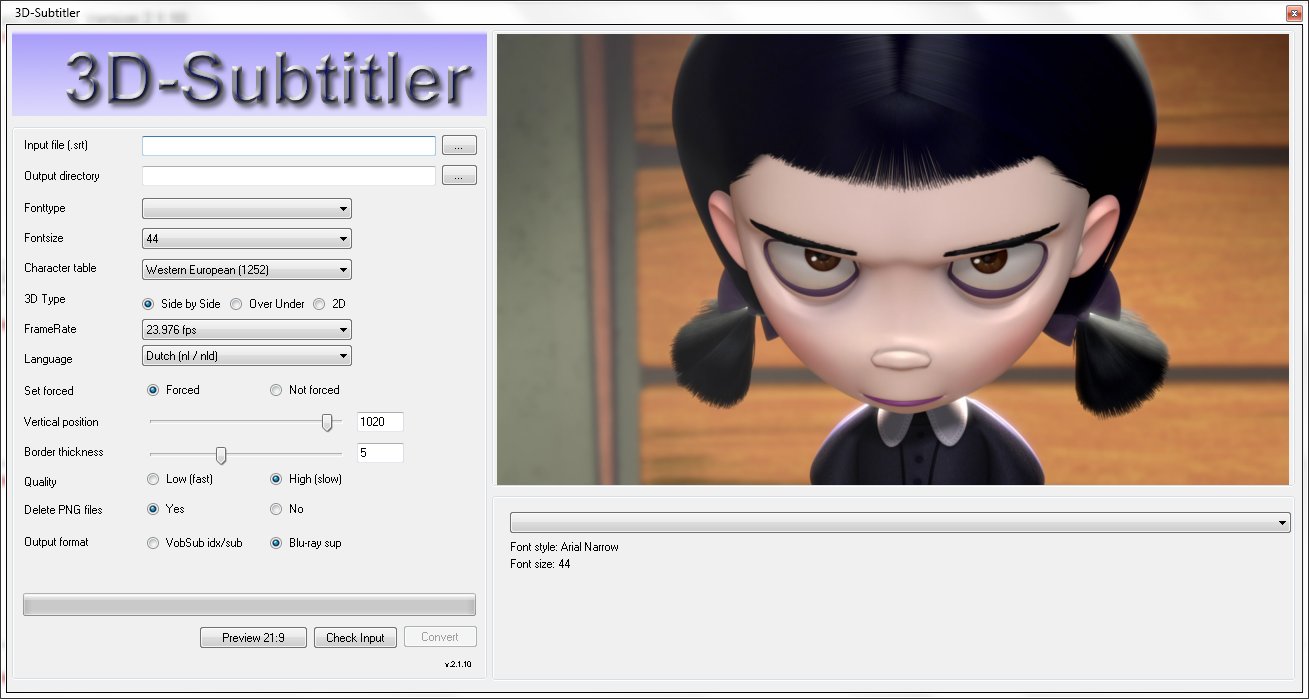Open the Fontsize dropdown showing 44

247,239
